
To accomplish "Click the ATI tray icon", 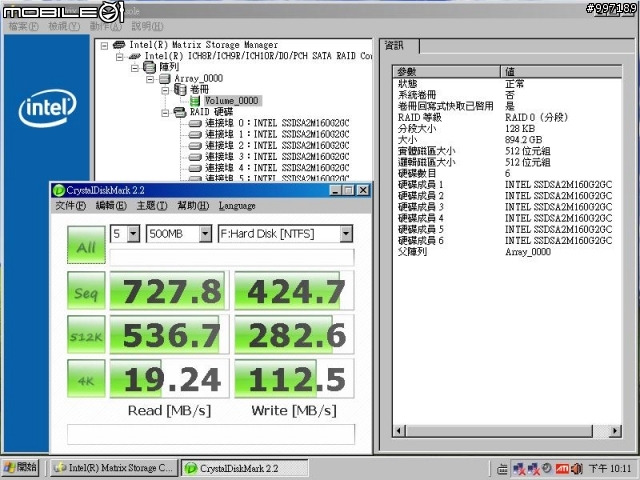I will click(562, 469).
